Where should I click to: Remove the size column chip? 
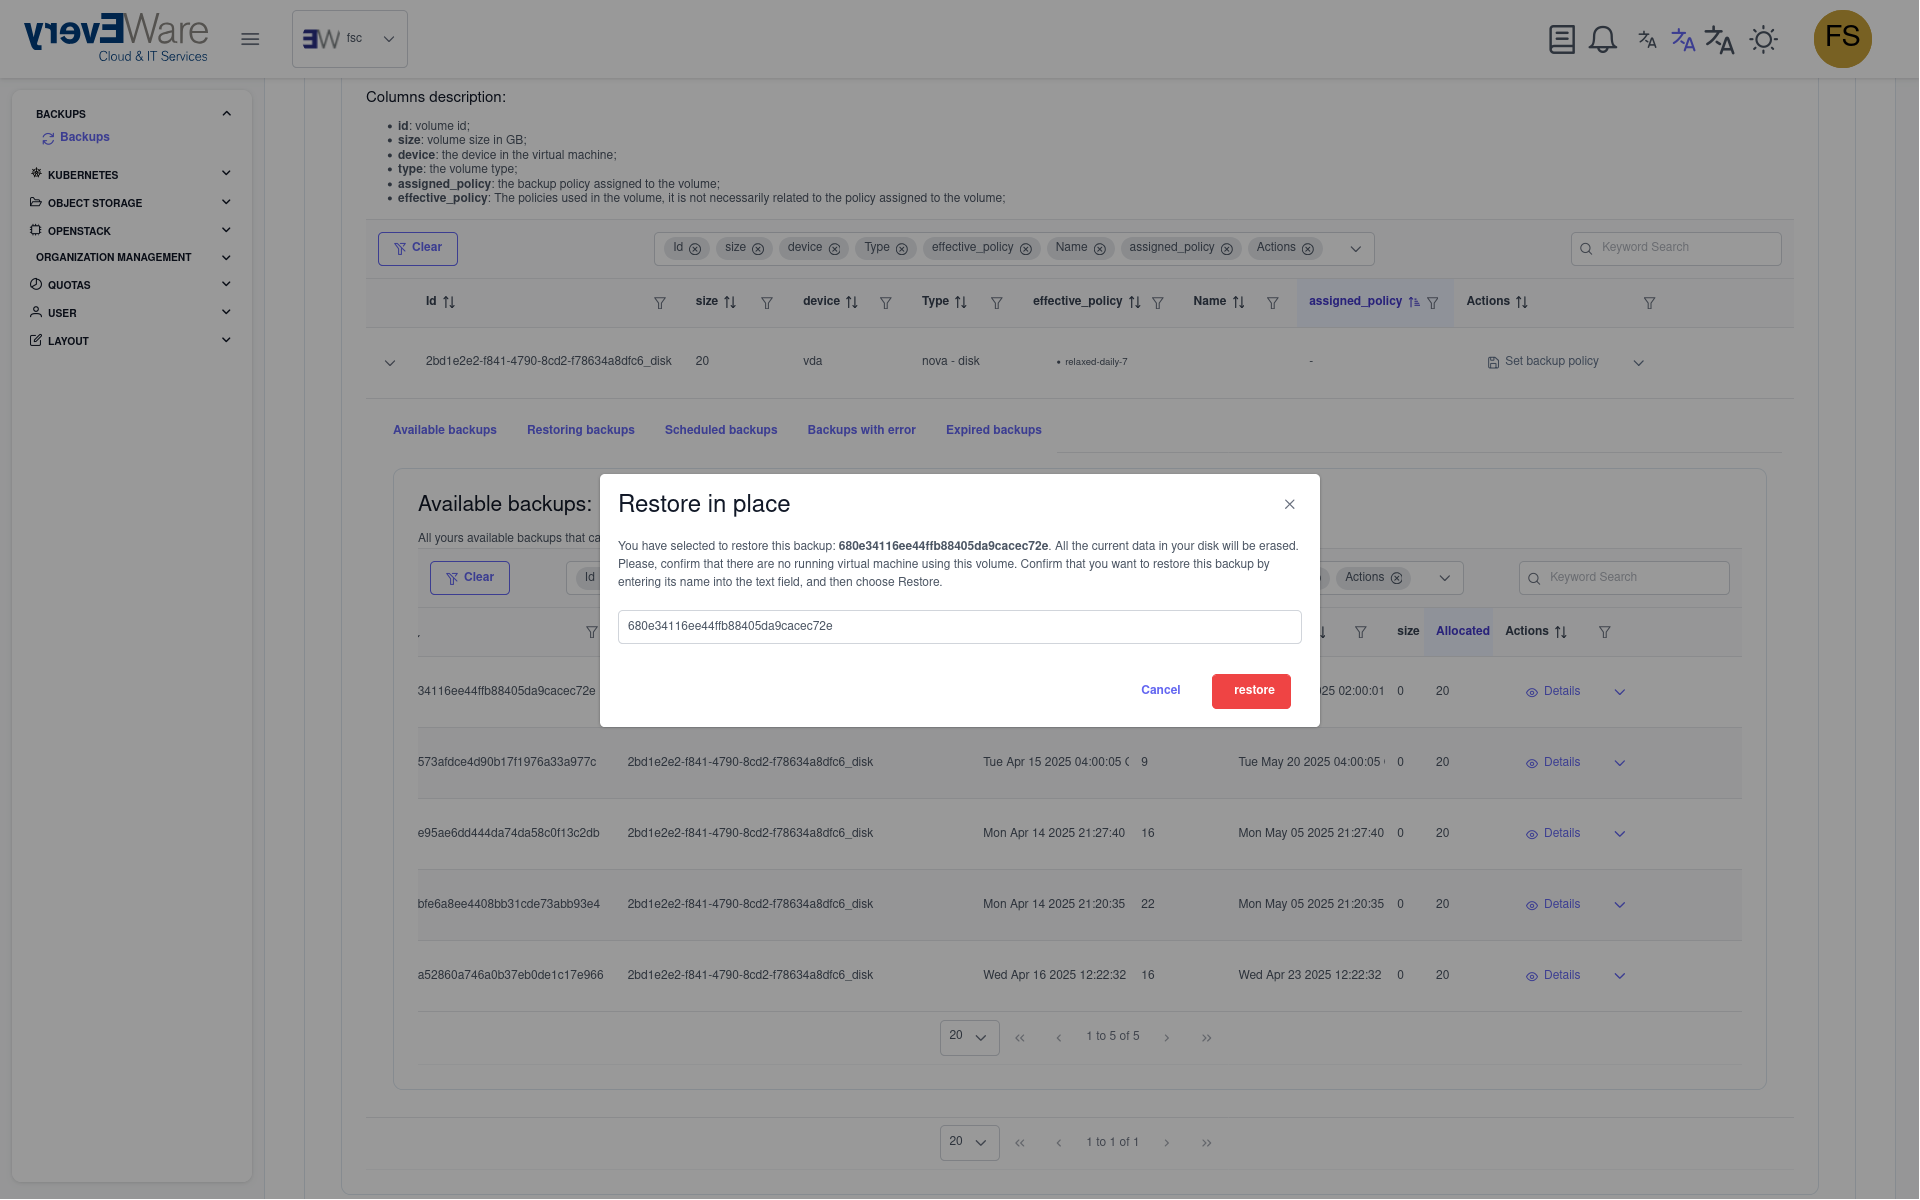[758, 249]
